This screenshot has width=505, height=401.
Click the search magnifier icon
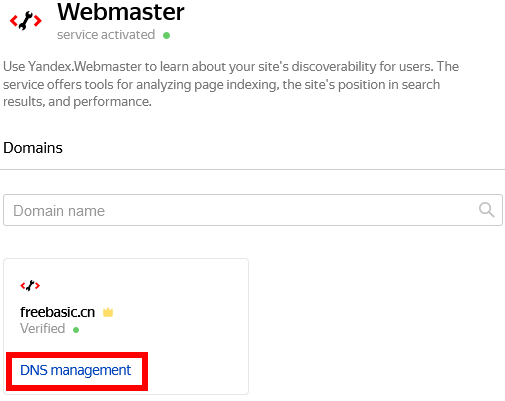click(x=486, y=210)
